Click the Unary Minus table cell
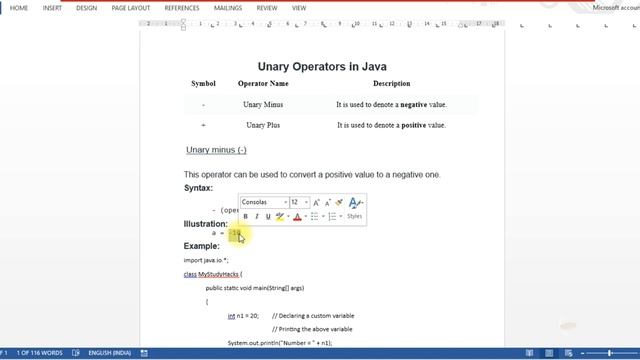640x360 pixels. click(x=263, y=104)
